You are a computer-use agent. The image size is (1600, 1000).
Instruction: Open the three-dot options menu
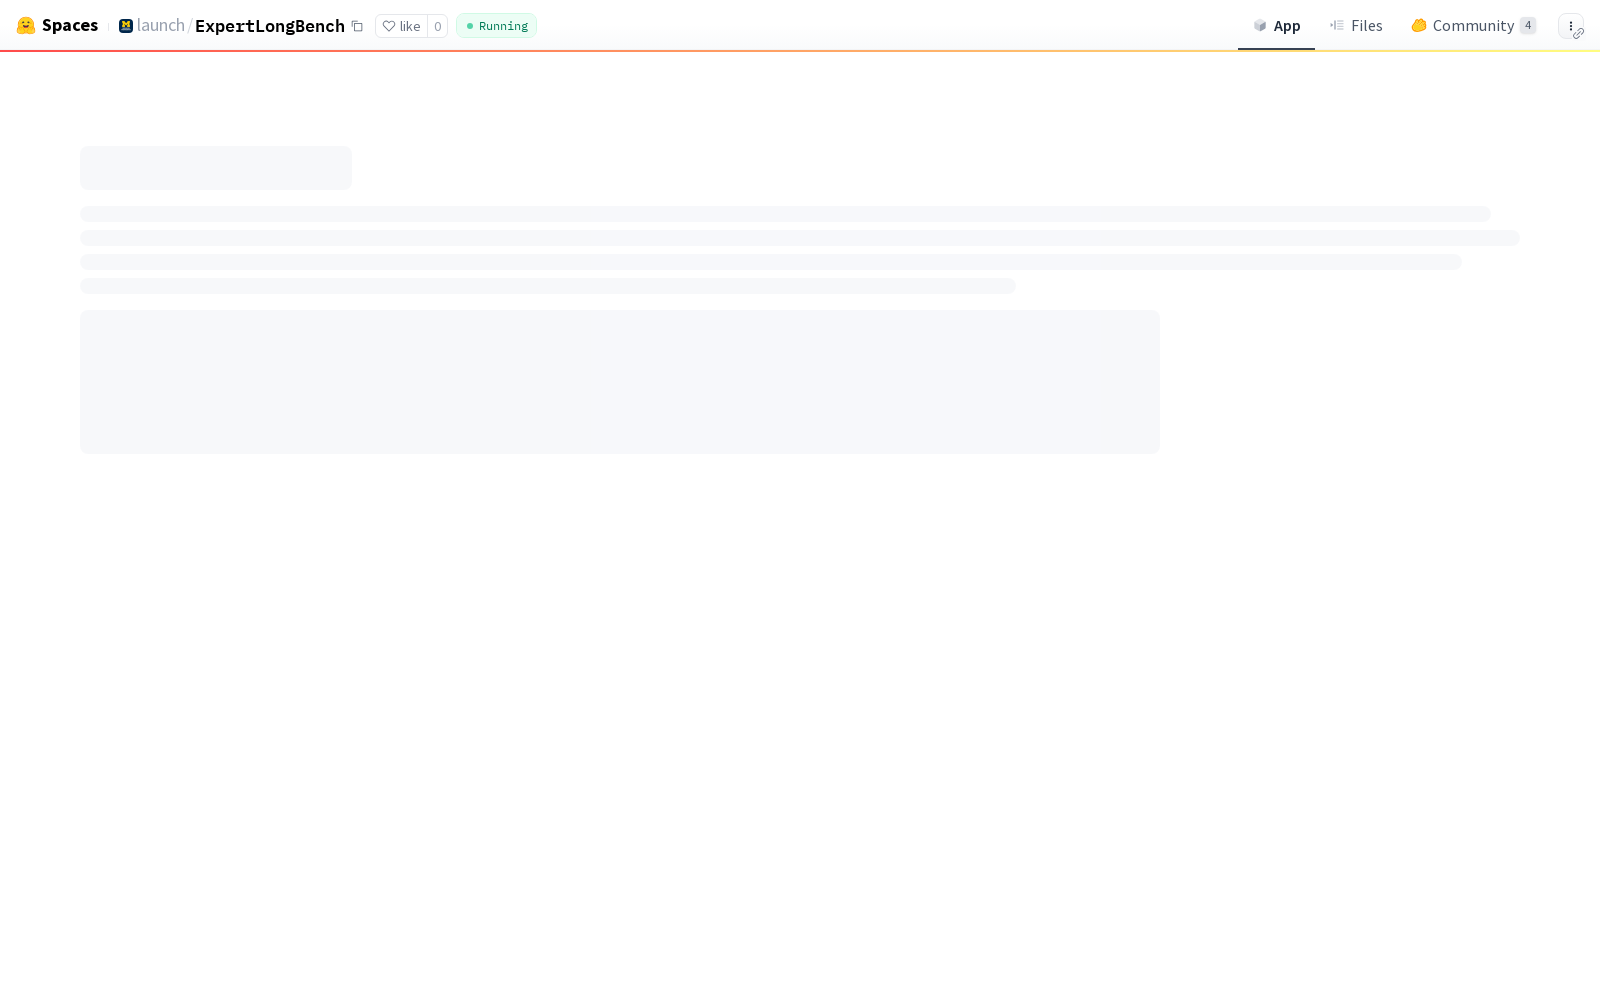pos(1571,26)
